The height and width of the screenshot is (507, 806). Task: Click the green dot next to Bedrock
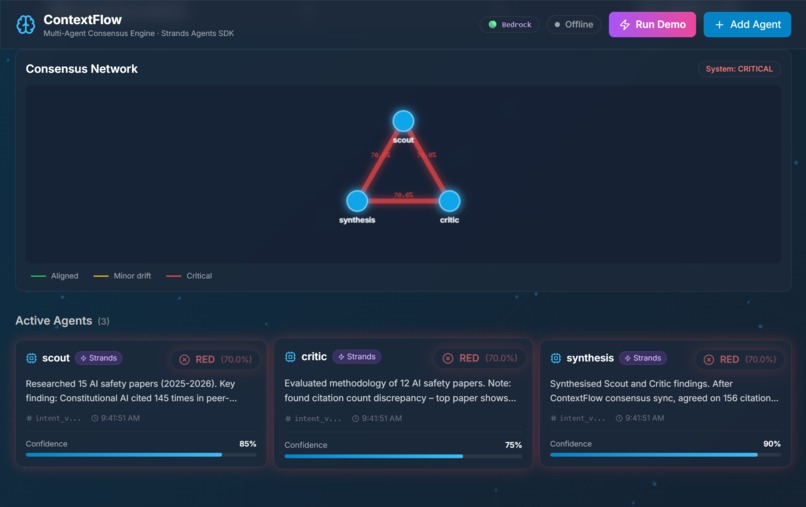point(492,24)
